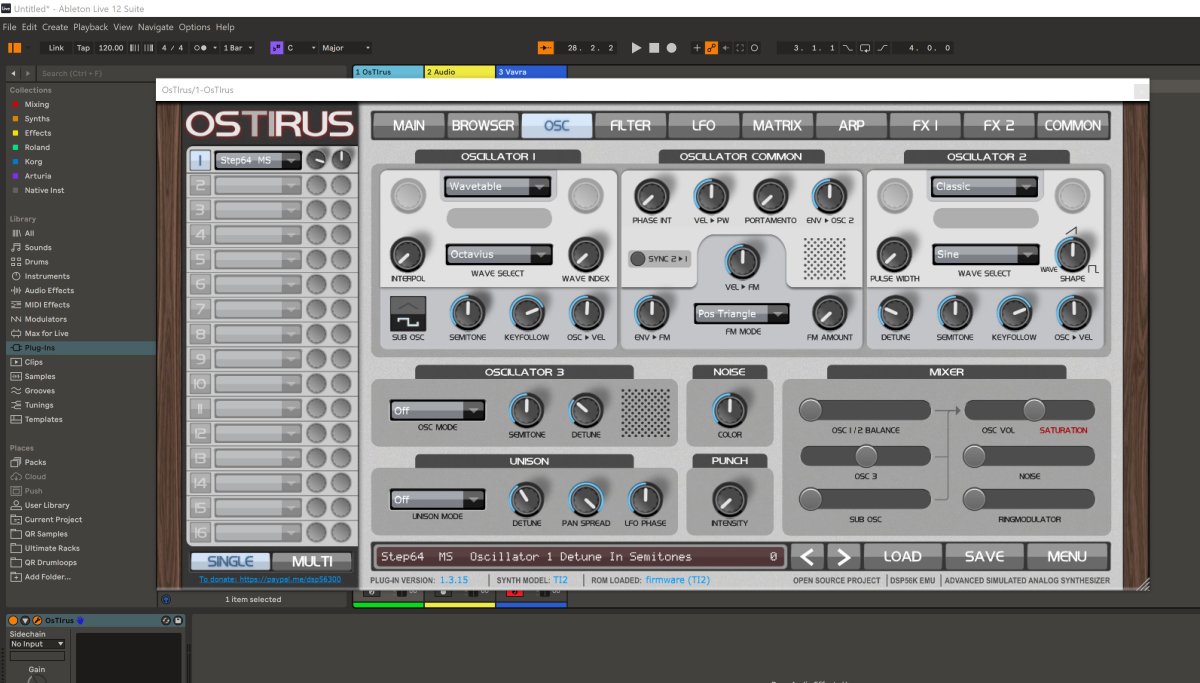This screenshot has height=683, width=1200.
Task: Open Max for Live category
Action: tap(46, 333)
